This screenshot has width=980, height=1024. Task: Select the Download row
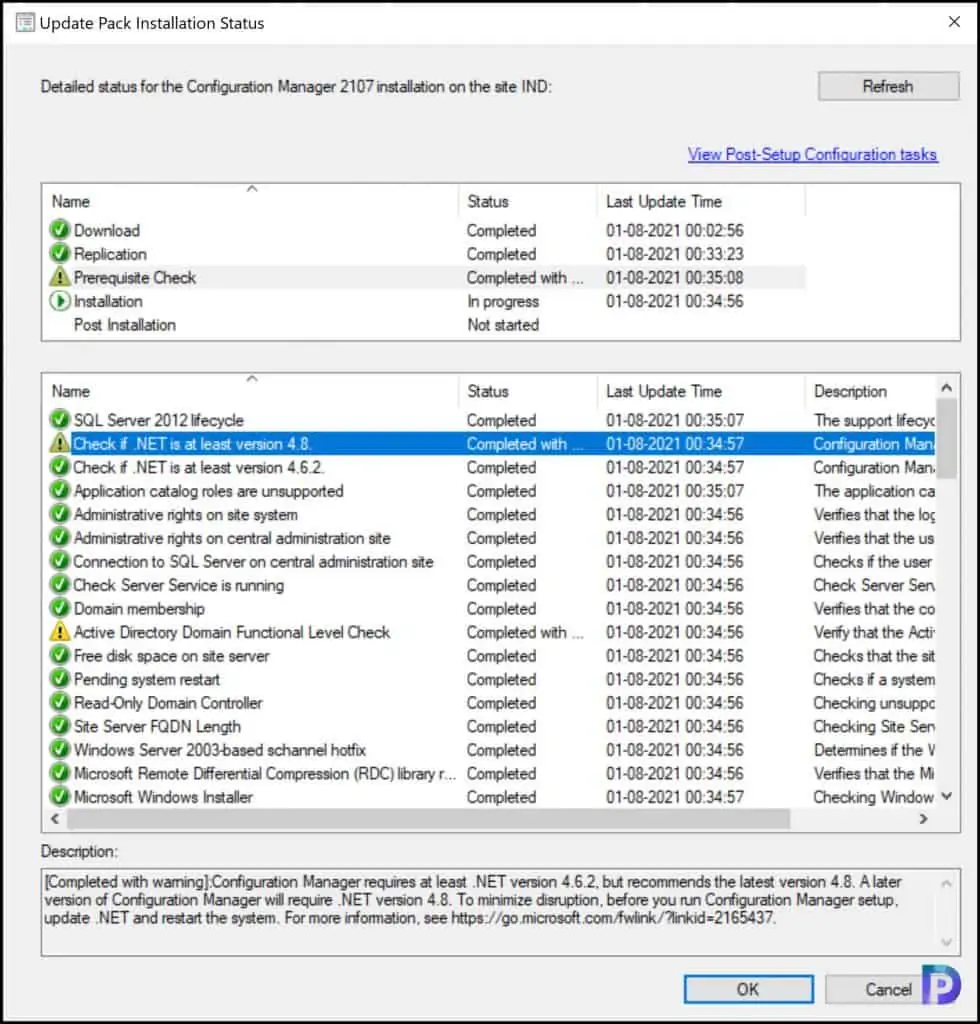click(x=426, y=230)
